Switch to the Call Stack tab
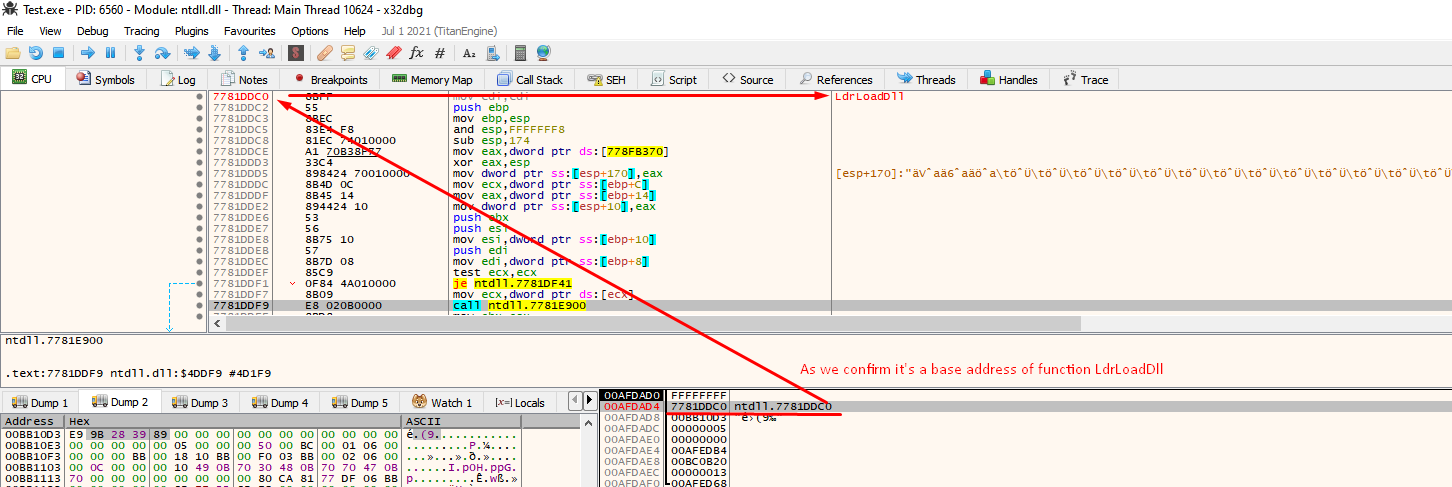The height and width of the screenshot is (487, 1452). pyautogui.click(x=529, y=79)
